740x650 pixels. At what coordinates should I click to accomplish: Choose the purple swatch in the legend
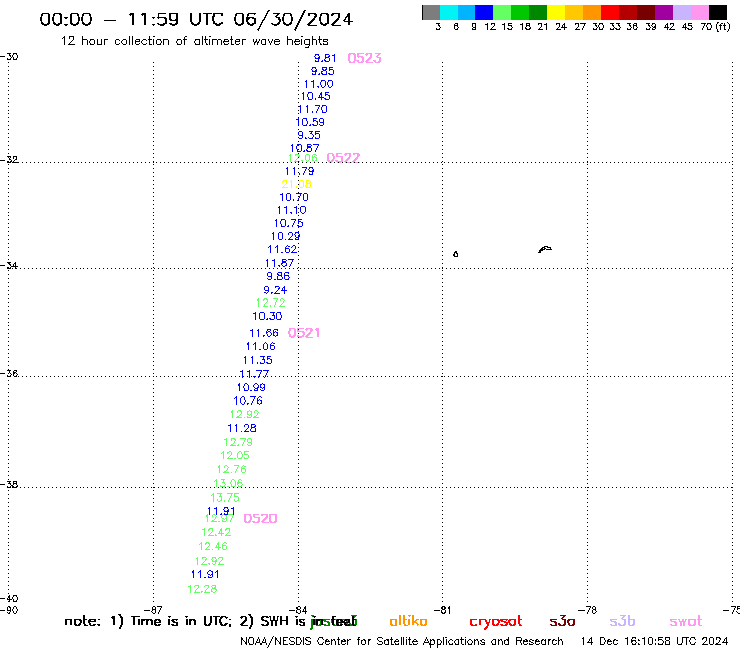(x=664, y=12)
